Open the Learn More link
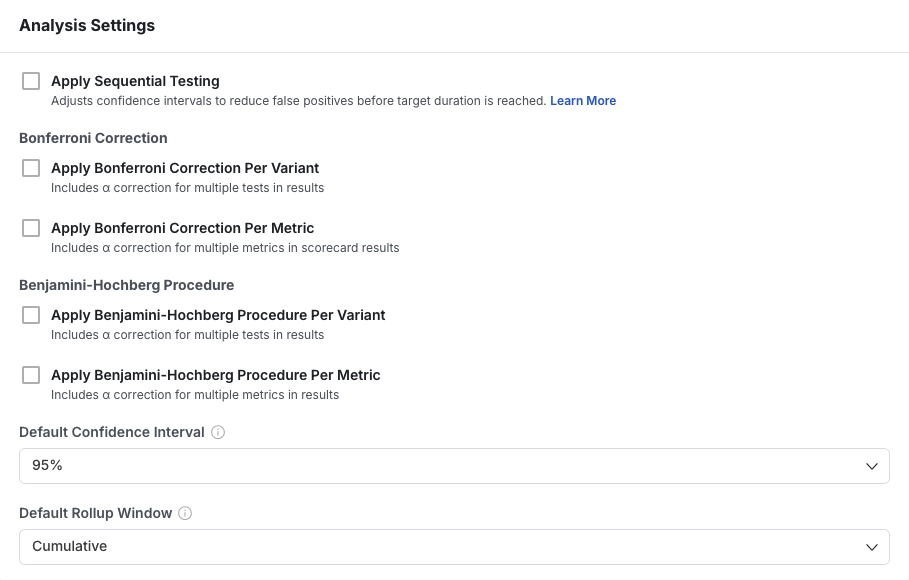Image resolution: width=909 pixels, height=580 pixels. [x=583, y=101]
